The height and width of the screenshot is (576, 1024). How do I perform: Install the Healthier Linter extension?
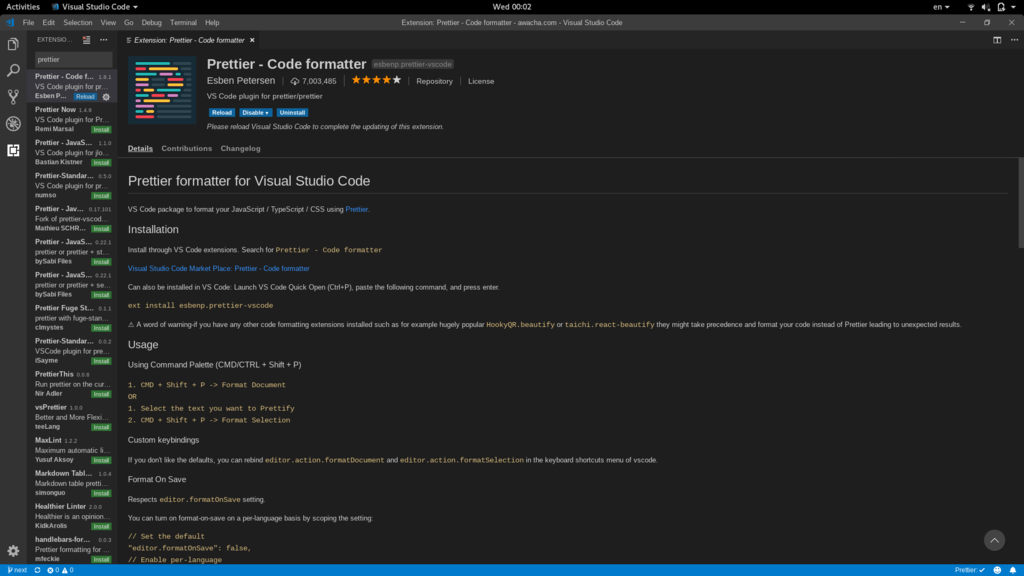coord(101,526)
